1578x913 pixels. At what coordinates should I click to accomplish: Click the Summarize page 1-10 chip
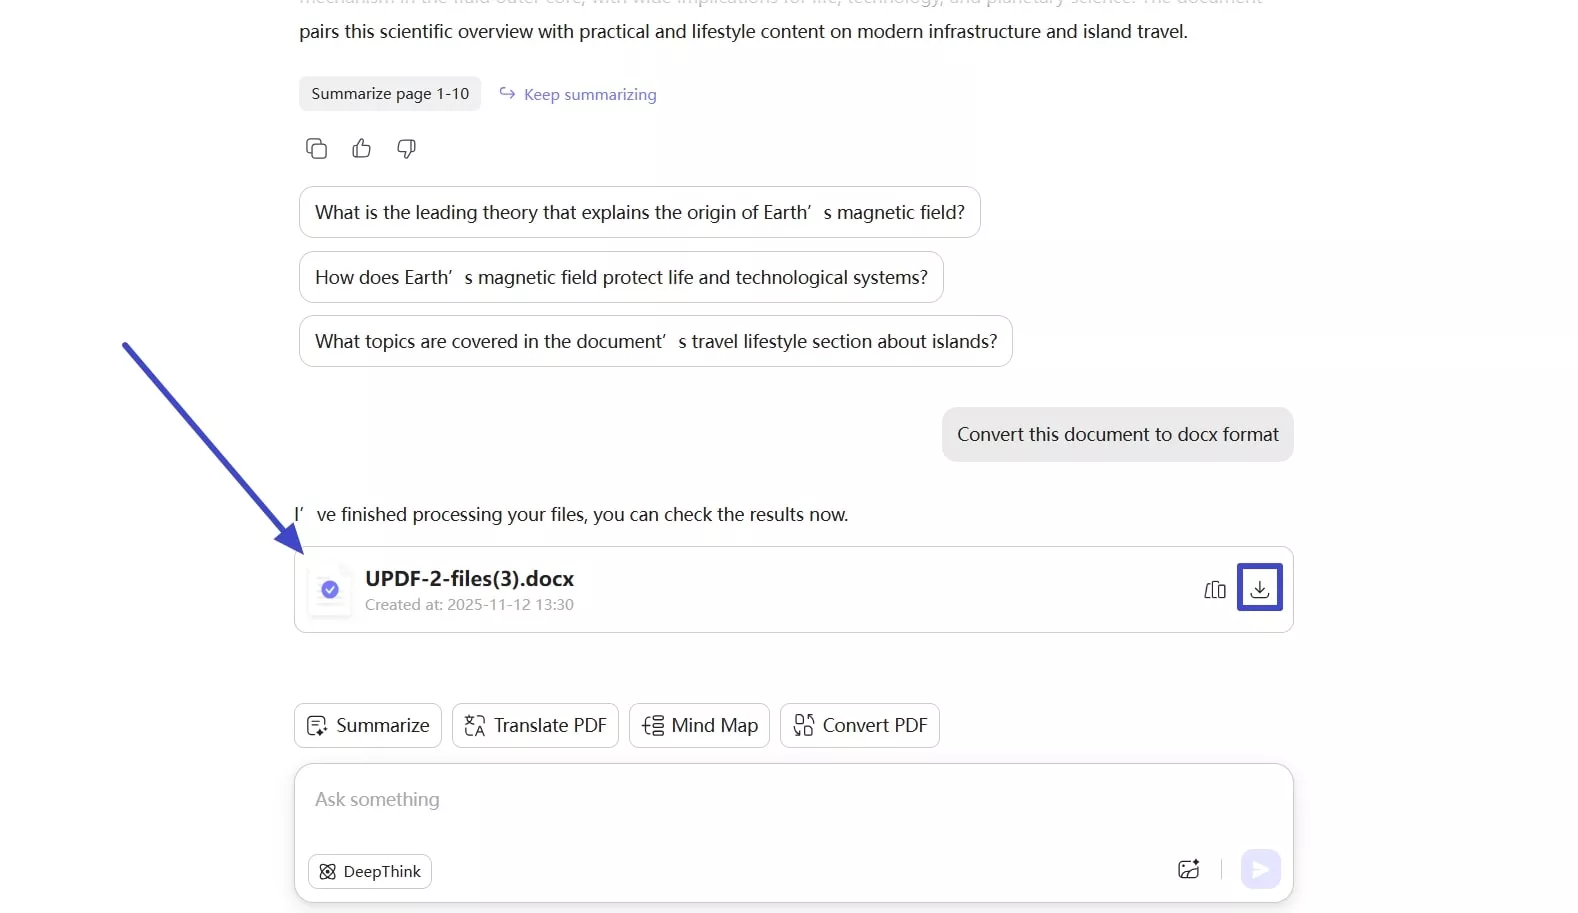point(390,93)
